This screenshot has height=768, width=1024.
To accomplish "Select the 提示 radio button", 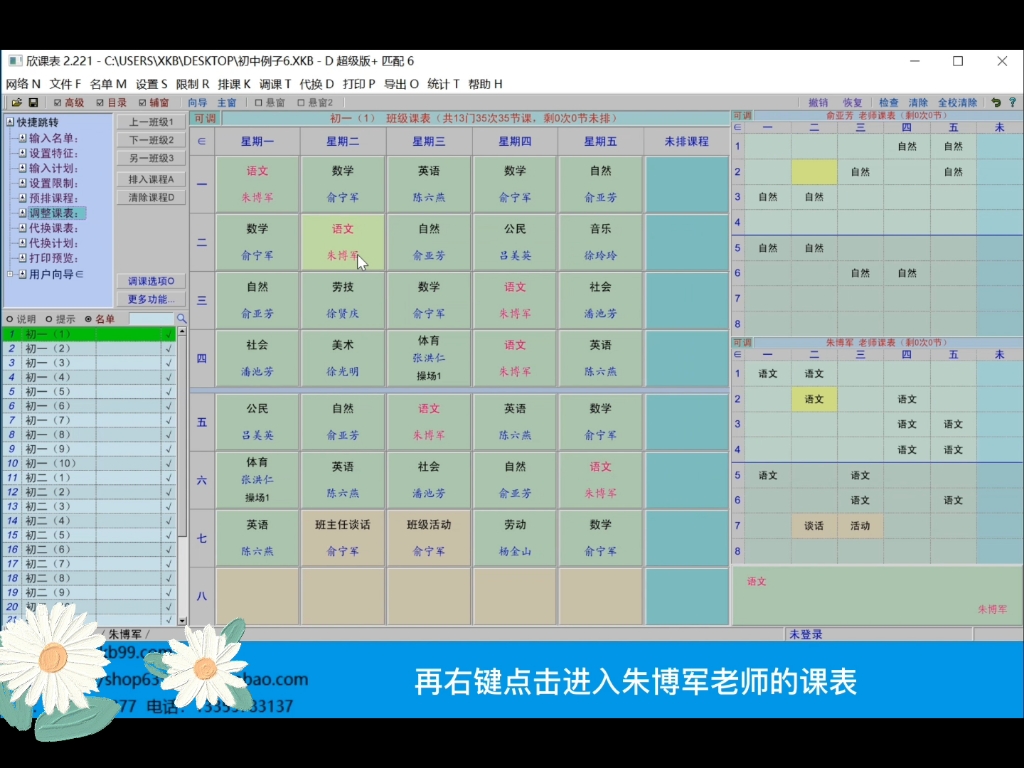I will click(x=47, y=318).
